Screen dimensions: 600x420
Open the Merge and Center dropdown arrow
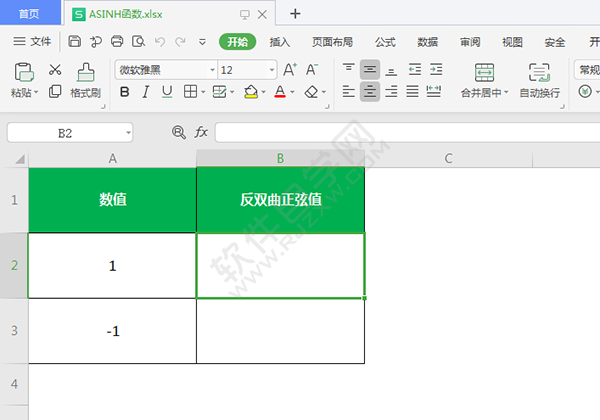coord(506,92)
